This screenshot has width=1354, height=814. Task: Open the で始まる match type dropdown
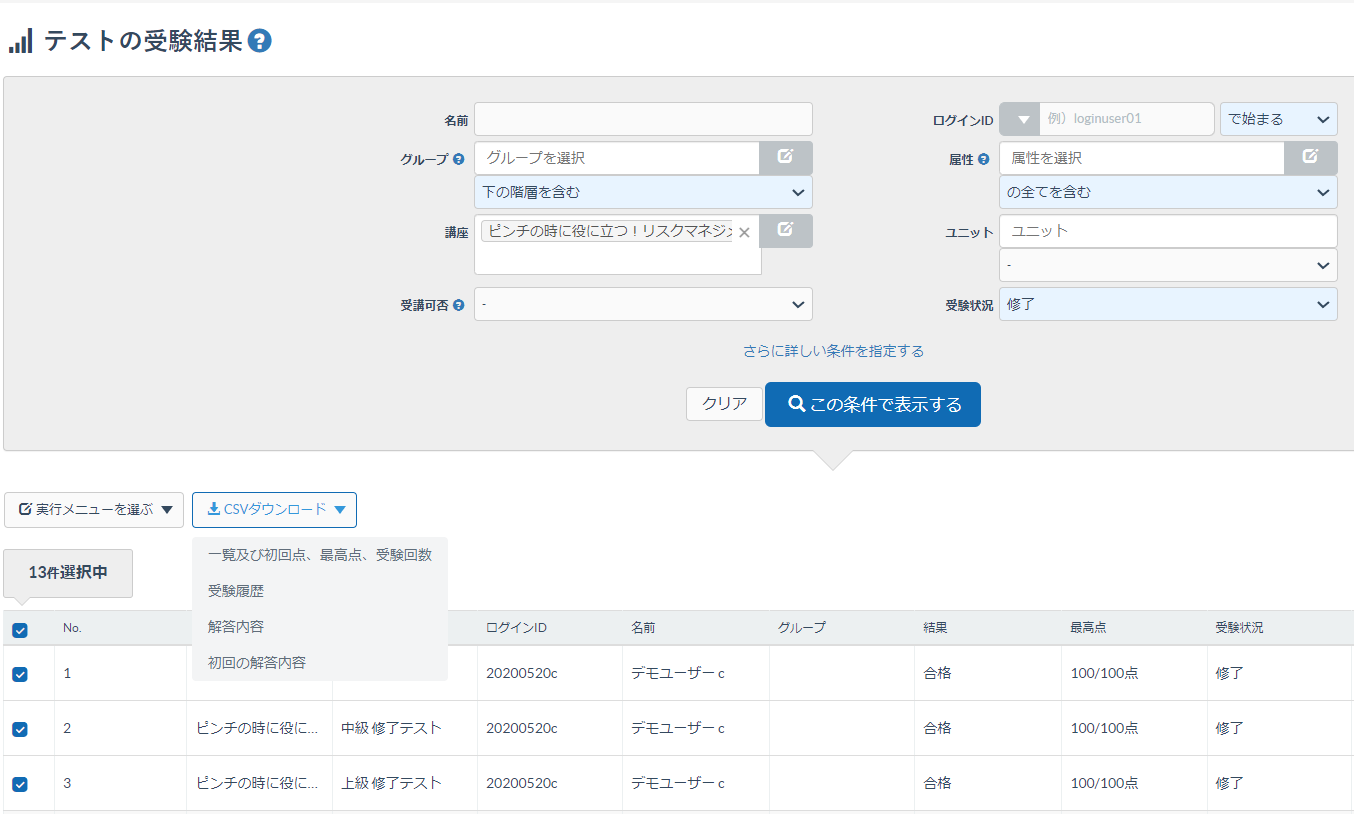(x=1279, y=119)
